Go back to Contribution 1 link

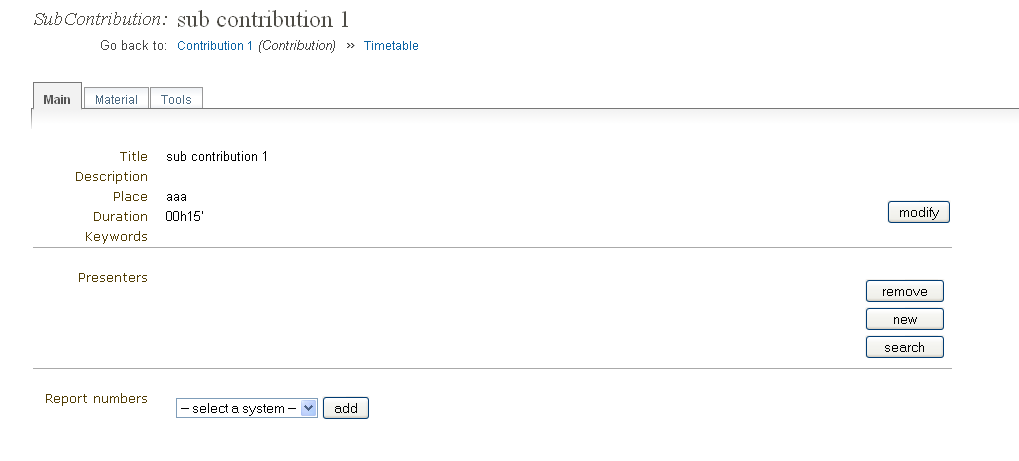point(214,46)
